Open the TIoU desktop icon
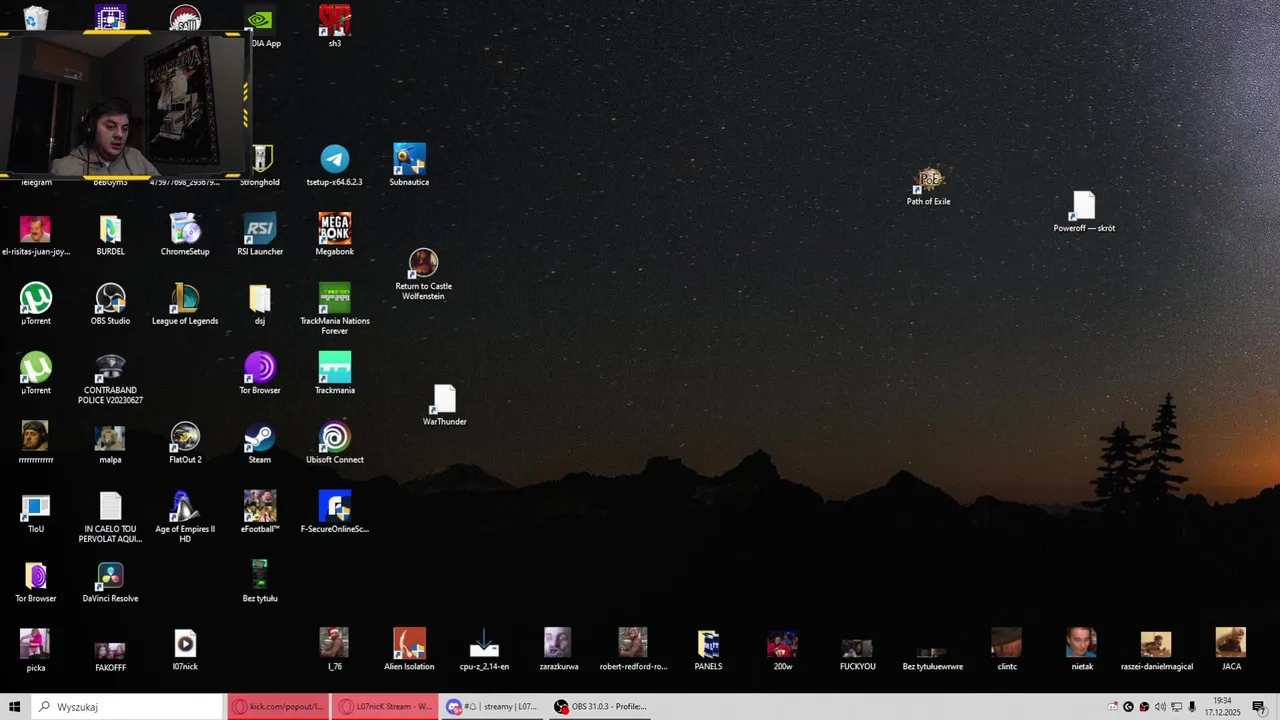 [36, 512]
